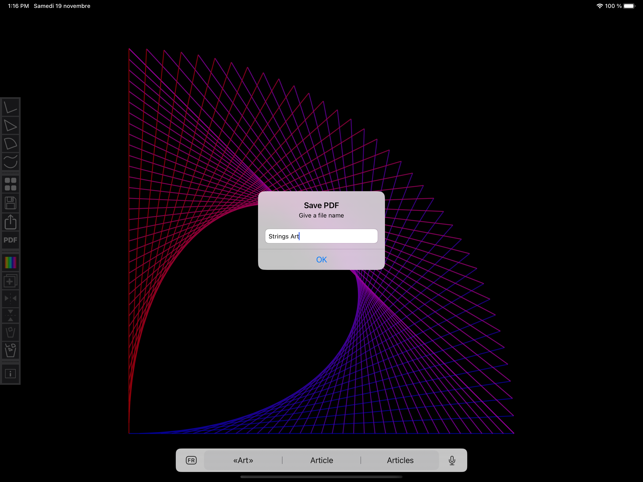
Task: Open the four-squares gallery grid
Action: [x=10, y=184]
